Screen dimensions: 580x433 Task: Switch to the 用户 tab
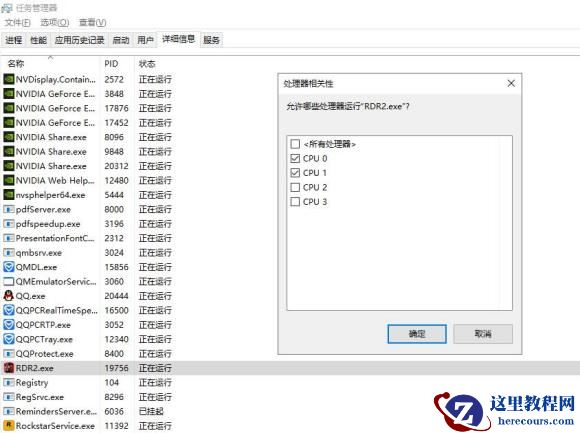pos(145,40)
